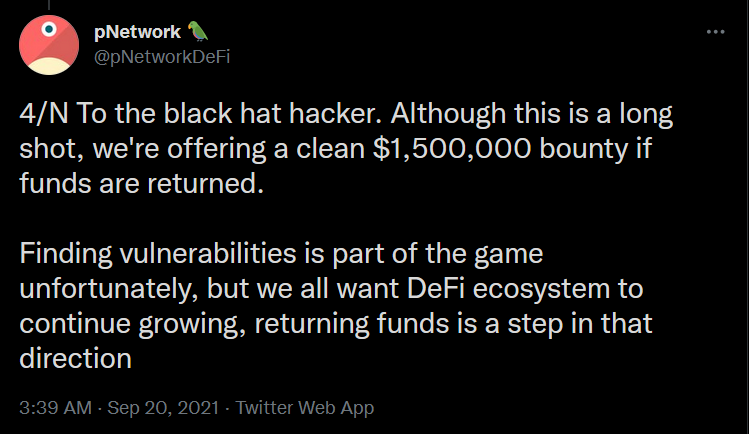Click the pNetwork round profile avatar
Viewport: 749px width, 434px height.
tap(49, 44)
